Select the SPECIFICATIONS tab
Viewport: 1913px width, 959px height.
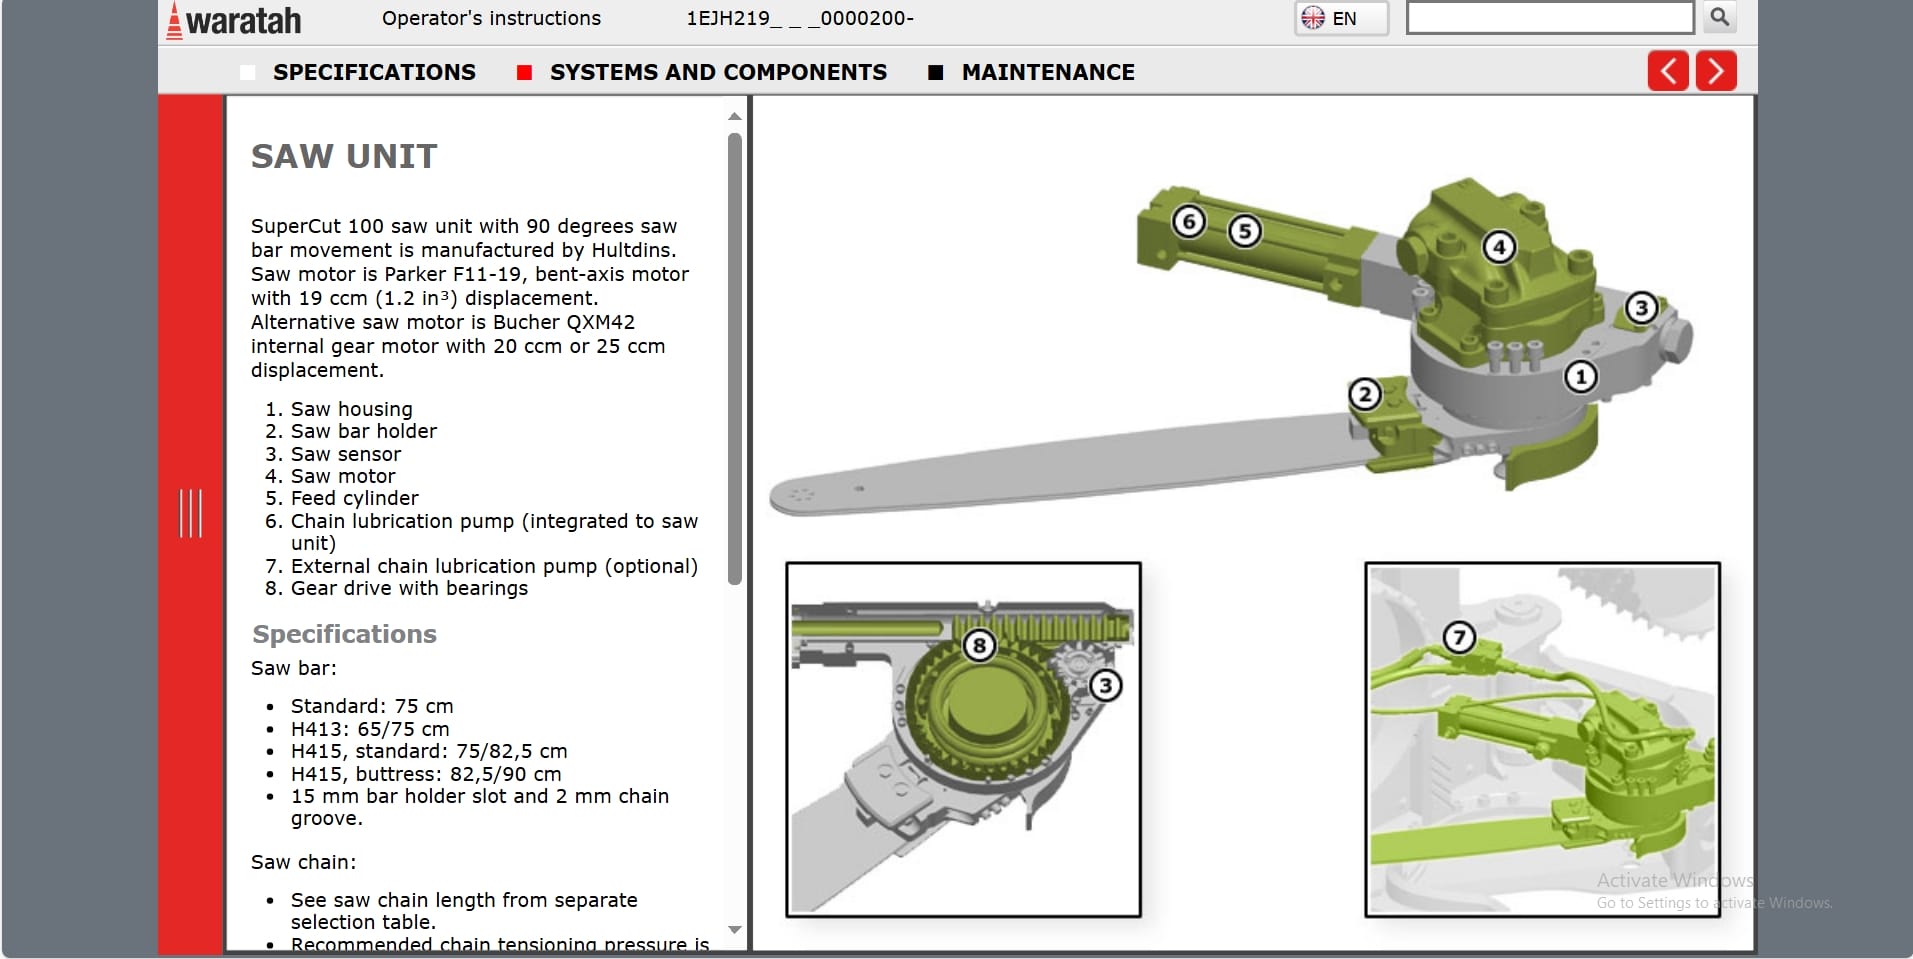374,72
